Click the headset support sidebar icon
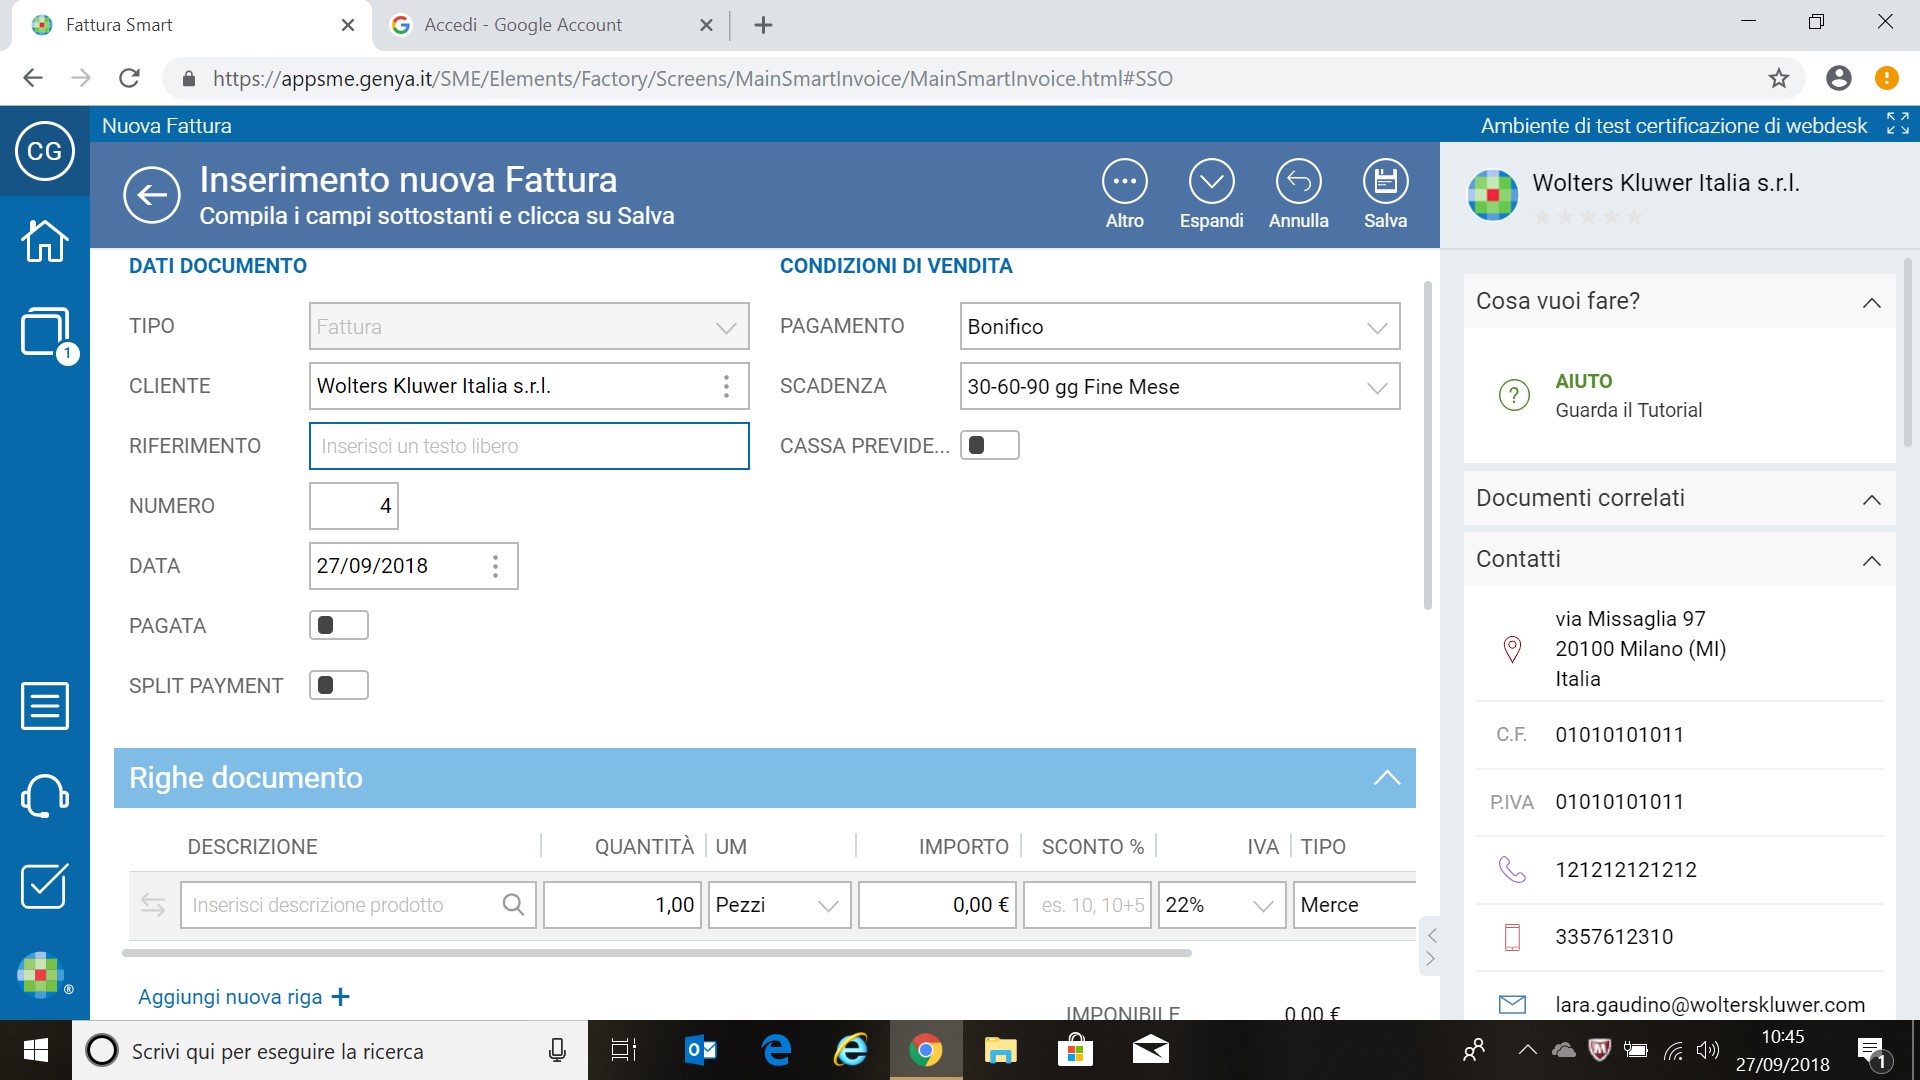 (45, 796)
